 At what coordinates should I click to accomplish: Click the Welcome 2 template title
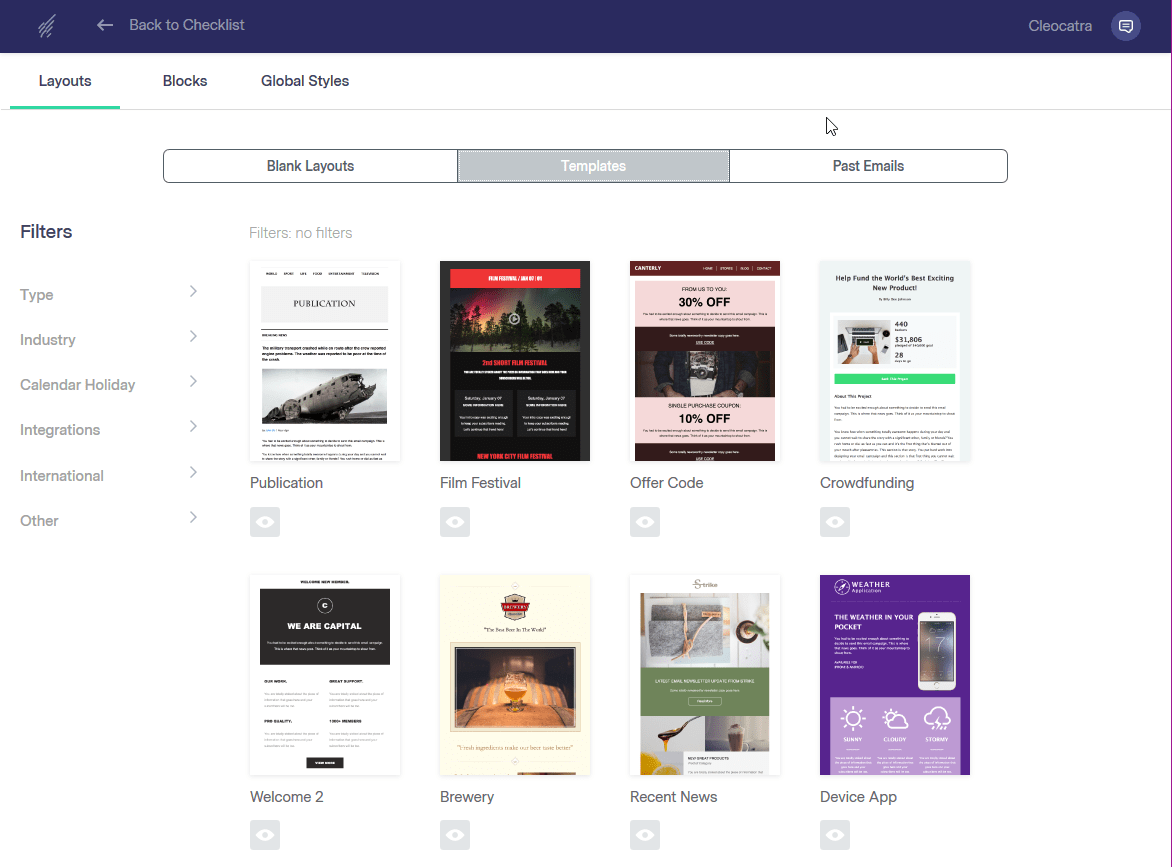287,797
